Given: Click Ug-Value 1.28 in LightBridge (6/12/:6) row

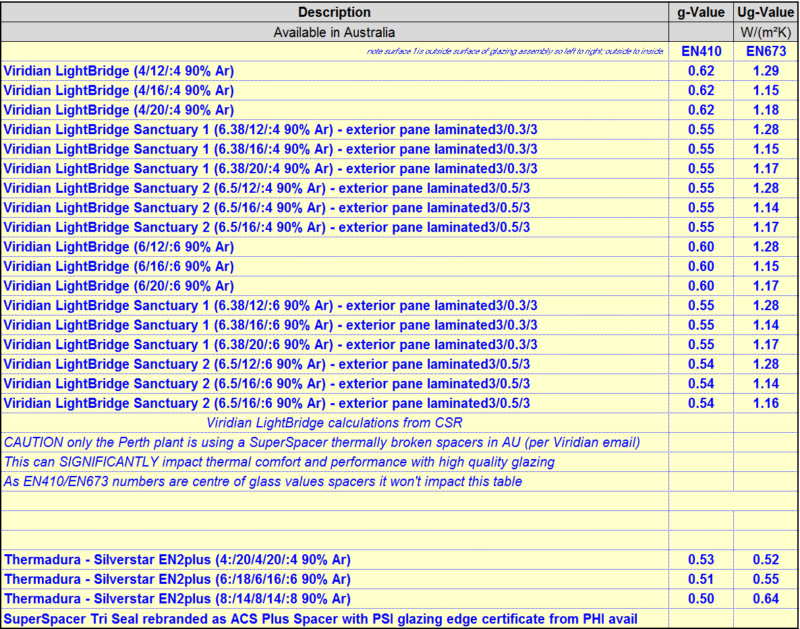Looking at the screenshot, I should pyautogui.click(x=766, y=247).
